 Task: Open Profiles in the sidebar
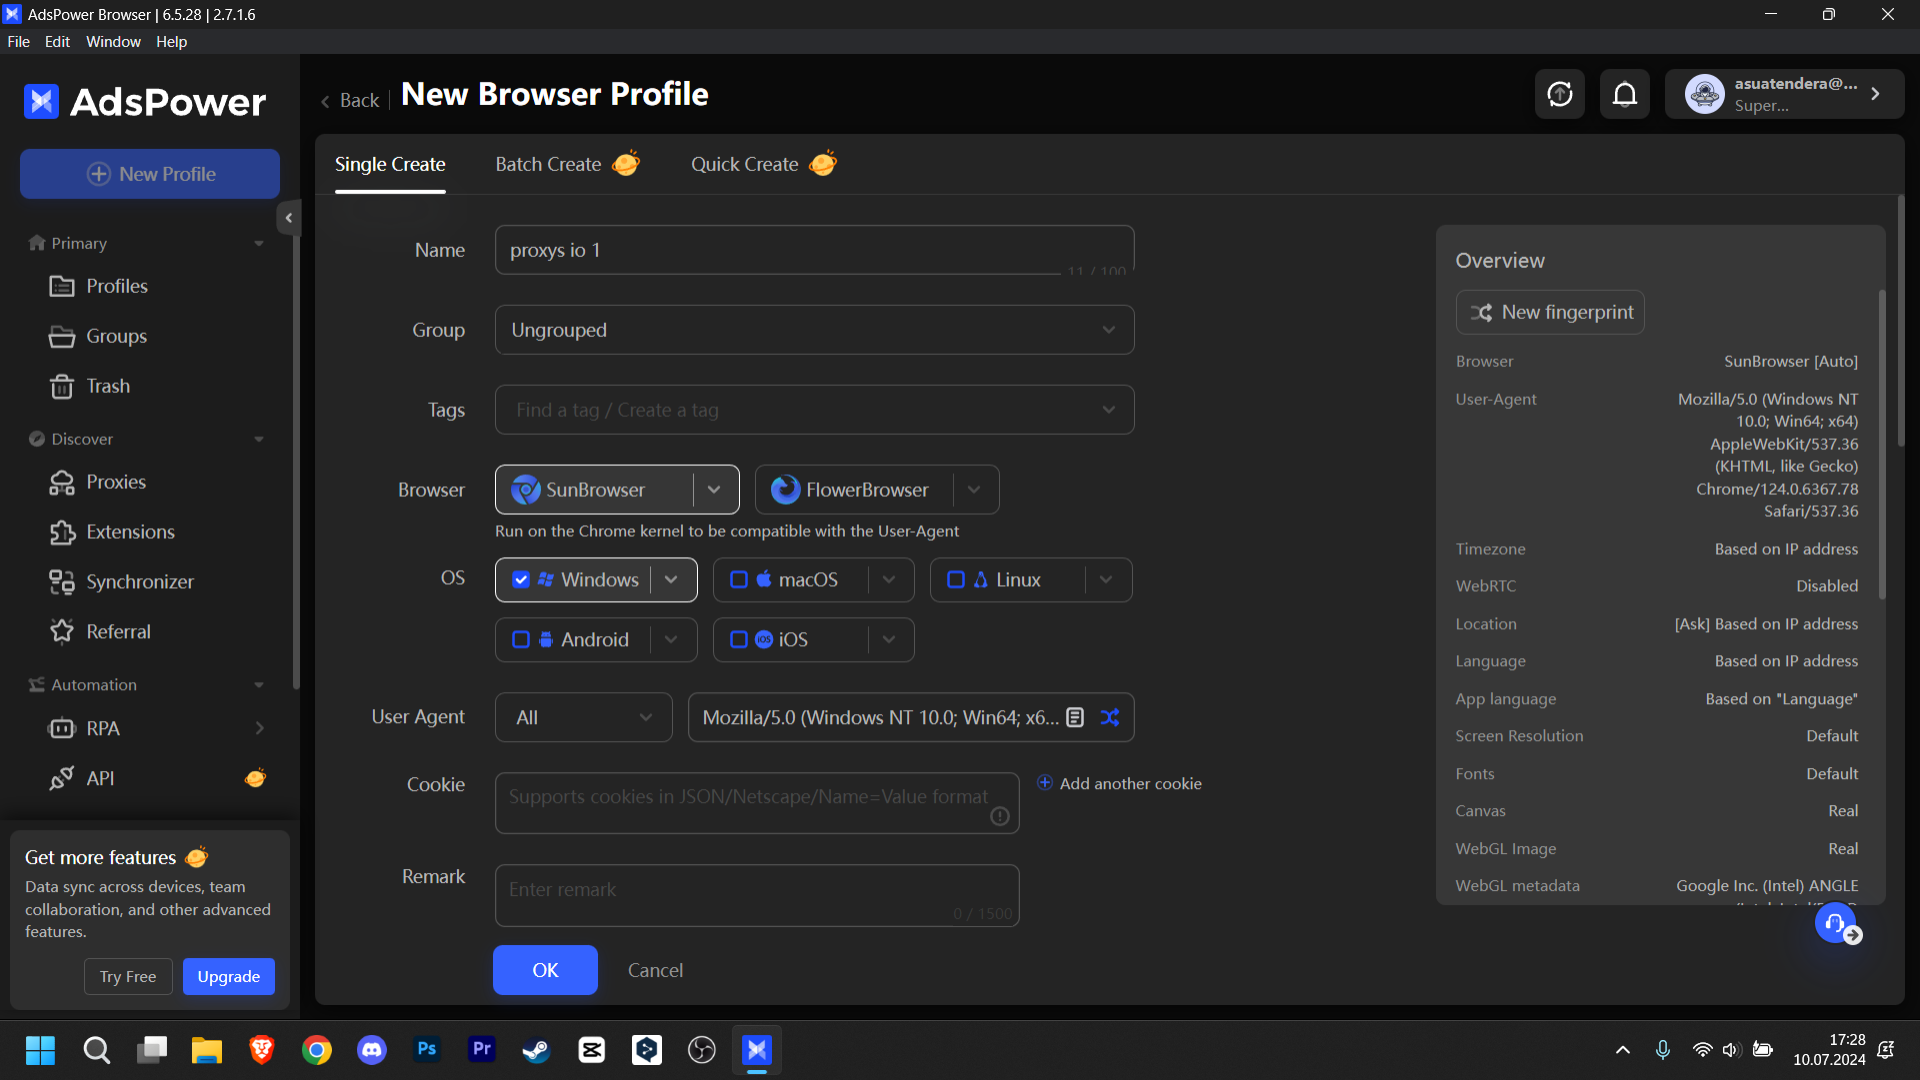pos(116,286)
